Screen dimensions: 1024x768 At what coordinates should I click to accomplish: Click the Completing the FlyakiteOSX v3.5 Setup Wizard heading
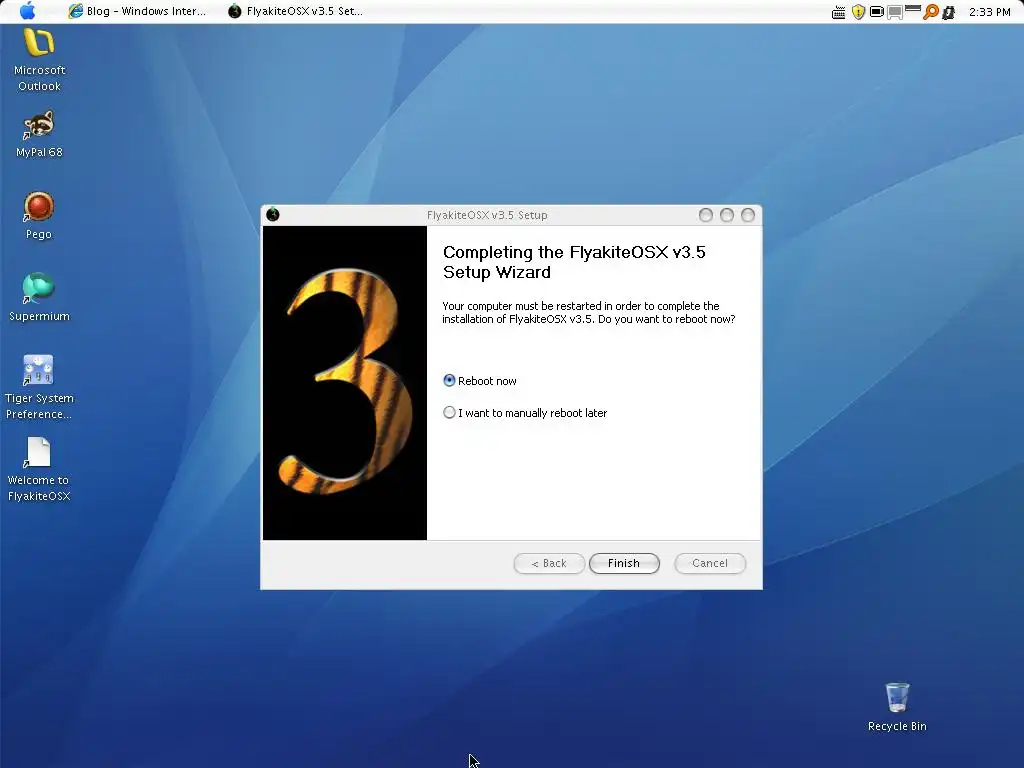[574, 262]
